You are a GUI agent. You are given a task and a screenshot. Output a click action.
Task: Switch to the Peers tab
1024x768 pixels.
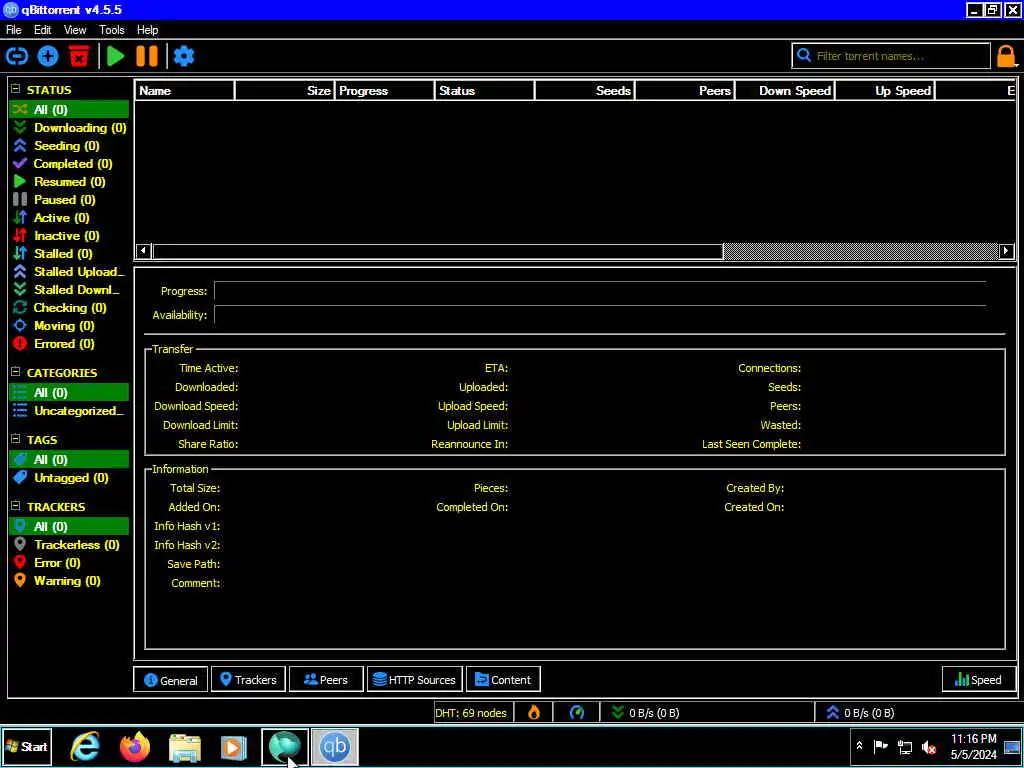(326, 680)
